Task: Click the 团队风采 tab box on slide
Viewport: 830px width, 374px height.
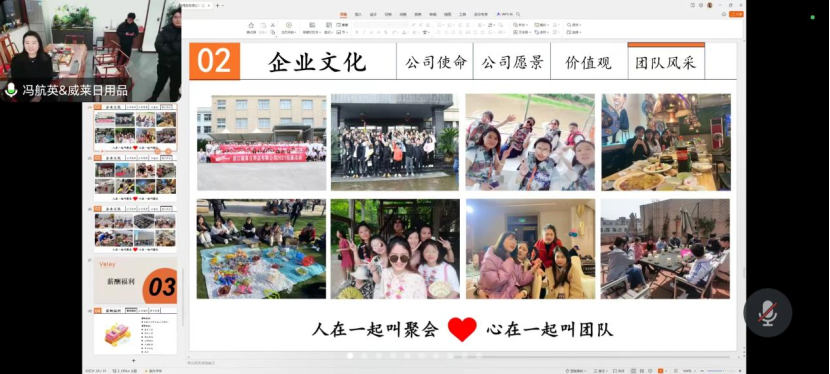Action: pos(666,61)
